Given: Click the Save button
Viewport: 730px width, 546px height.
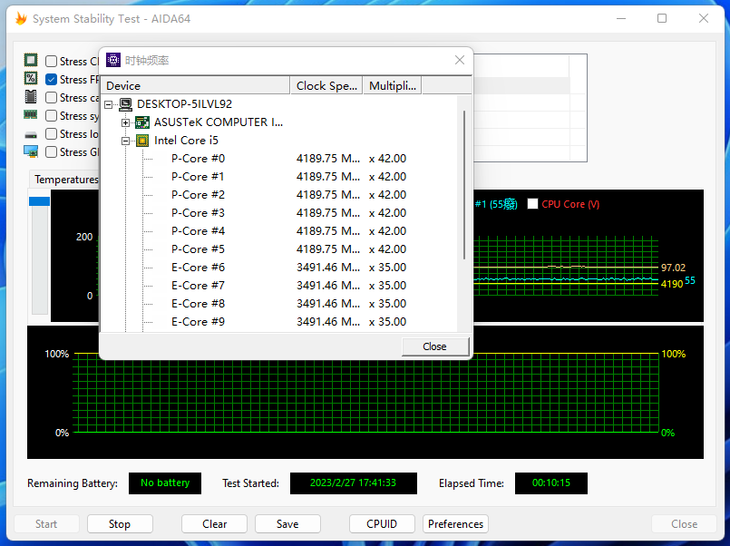Looking at the screenshot, I should [x=287, y=524].
